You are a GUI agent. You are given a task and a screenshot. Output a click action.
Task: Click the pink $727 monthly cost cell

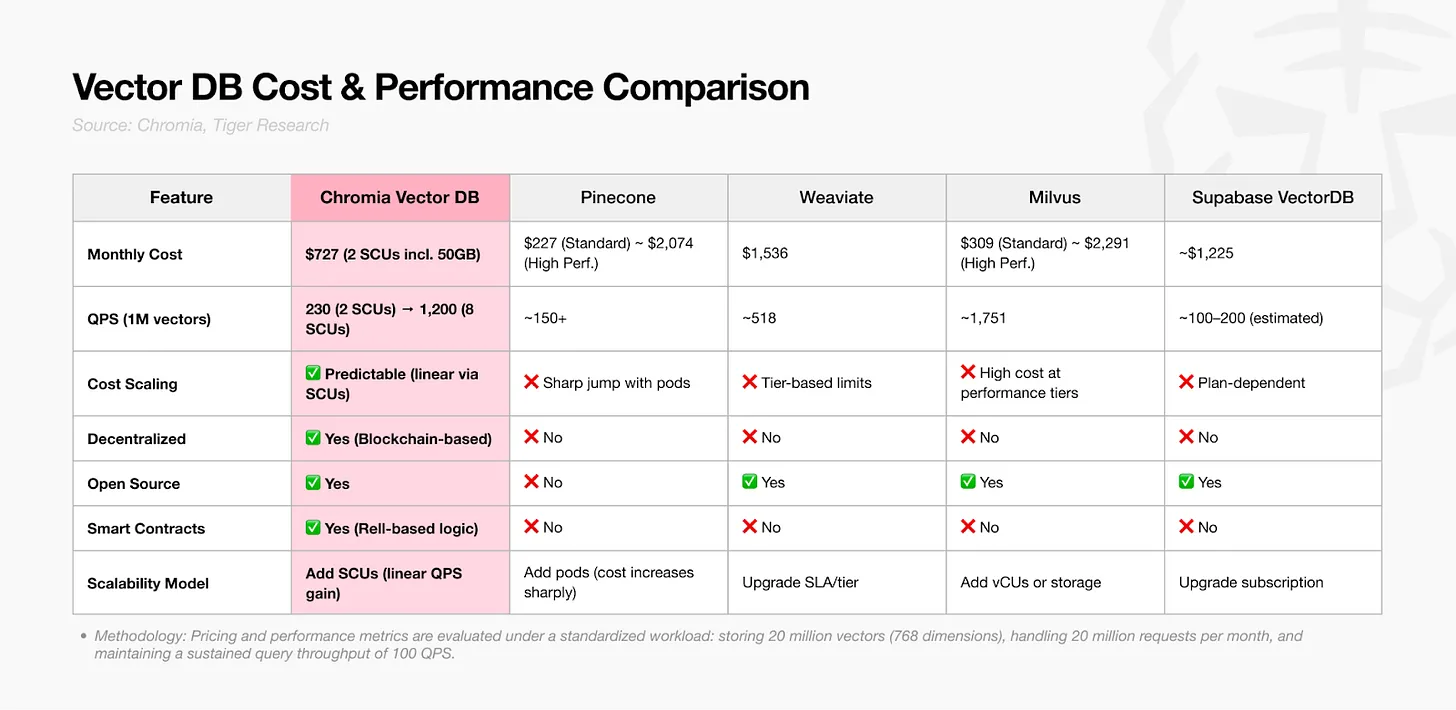coord(400,254)
